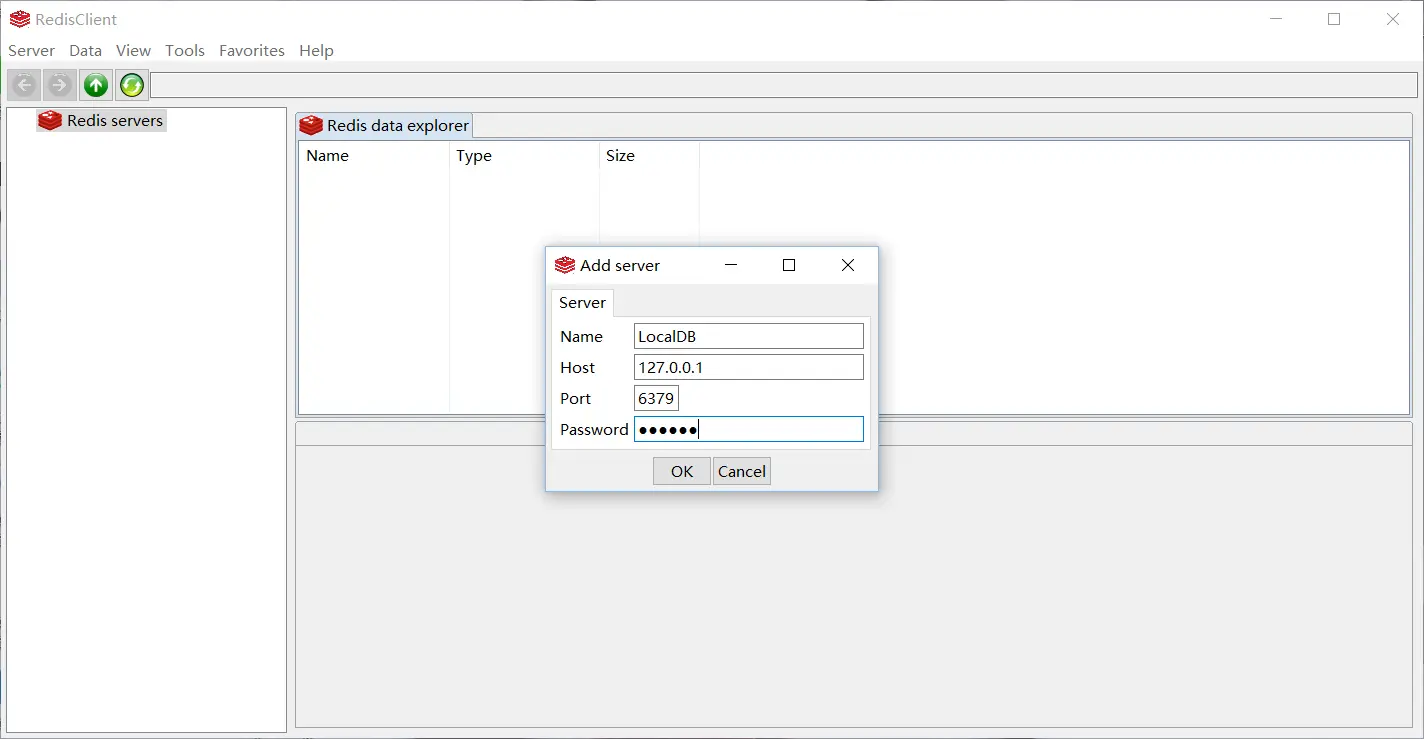Viewport: 1424px width, 739px height.
Task: Click the toolbar address path field
Action: 783,85
